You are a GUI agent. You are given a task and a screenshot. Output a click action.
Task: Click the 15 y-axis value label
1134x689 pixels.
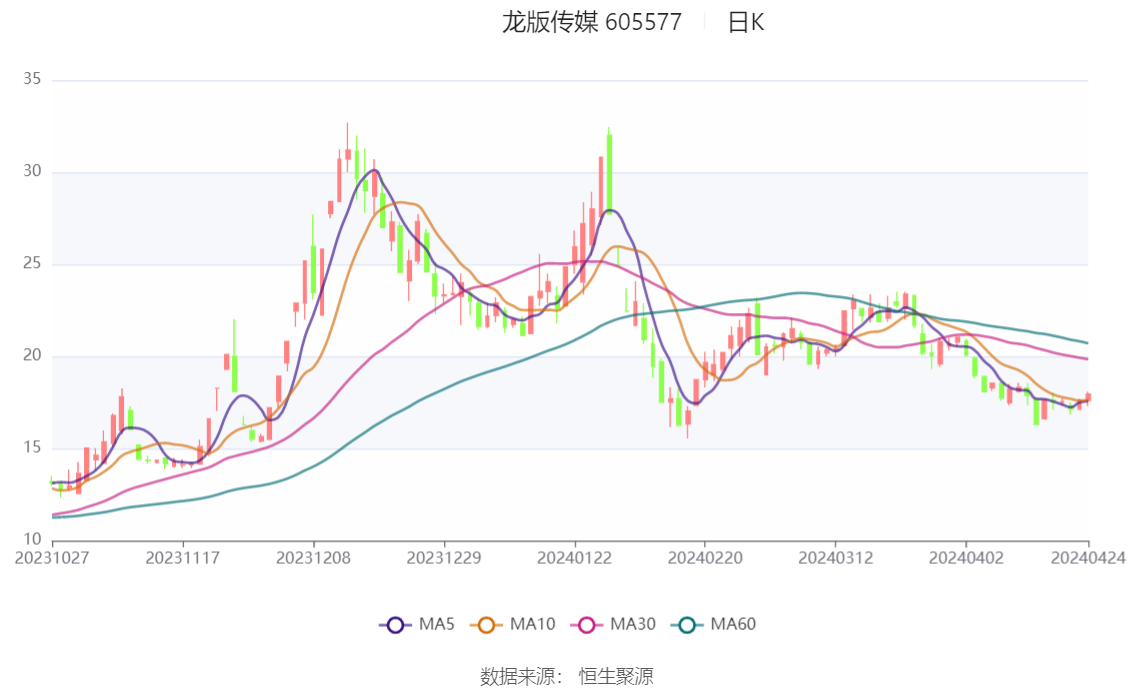click(x=32, y=448)
